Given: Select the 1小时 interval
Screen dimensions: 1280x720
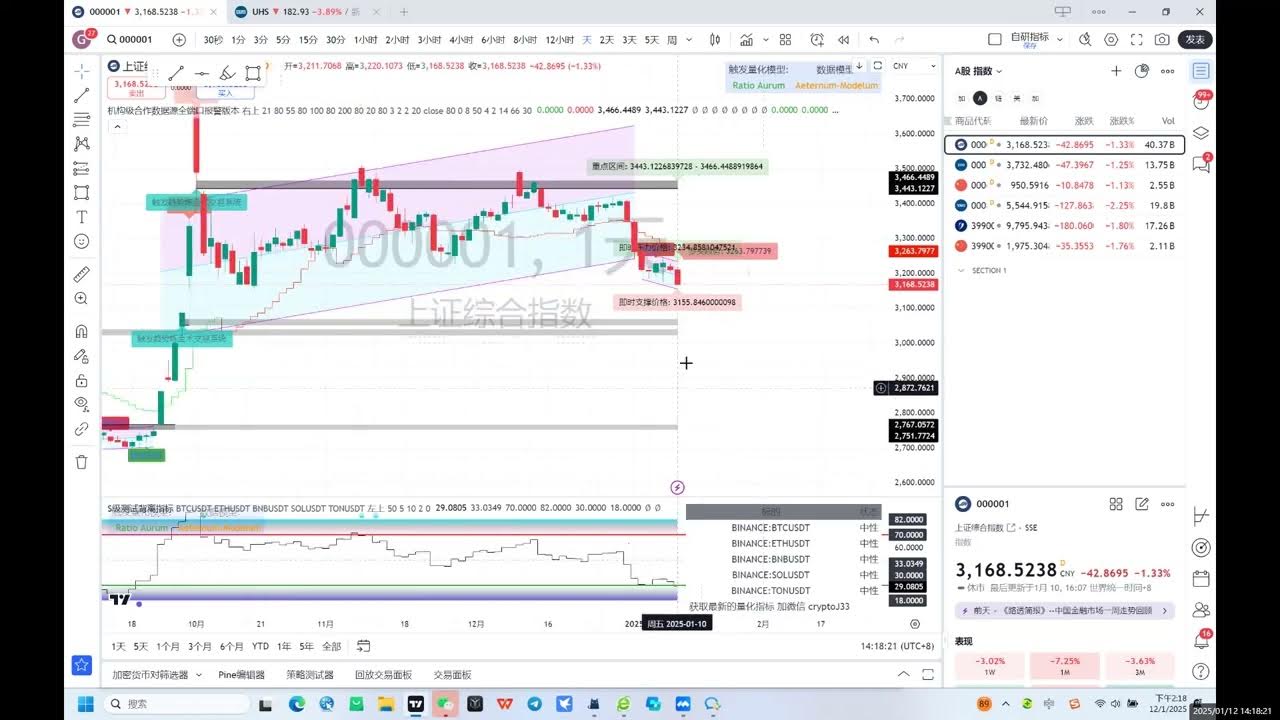Looking at the screenshot, I should tap(365, 40).
